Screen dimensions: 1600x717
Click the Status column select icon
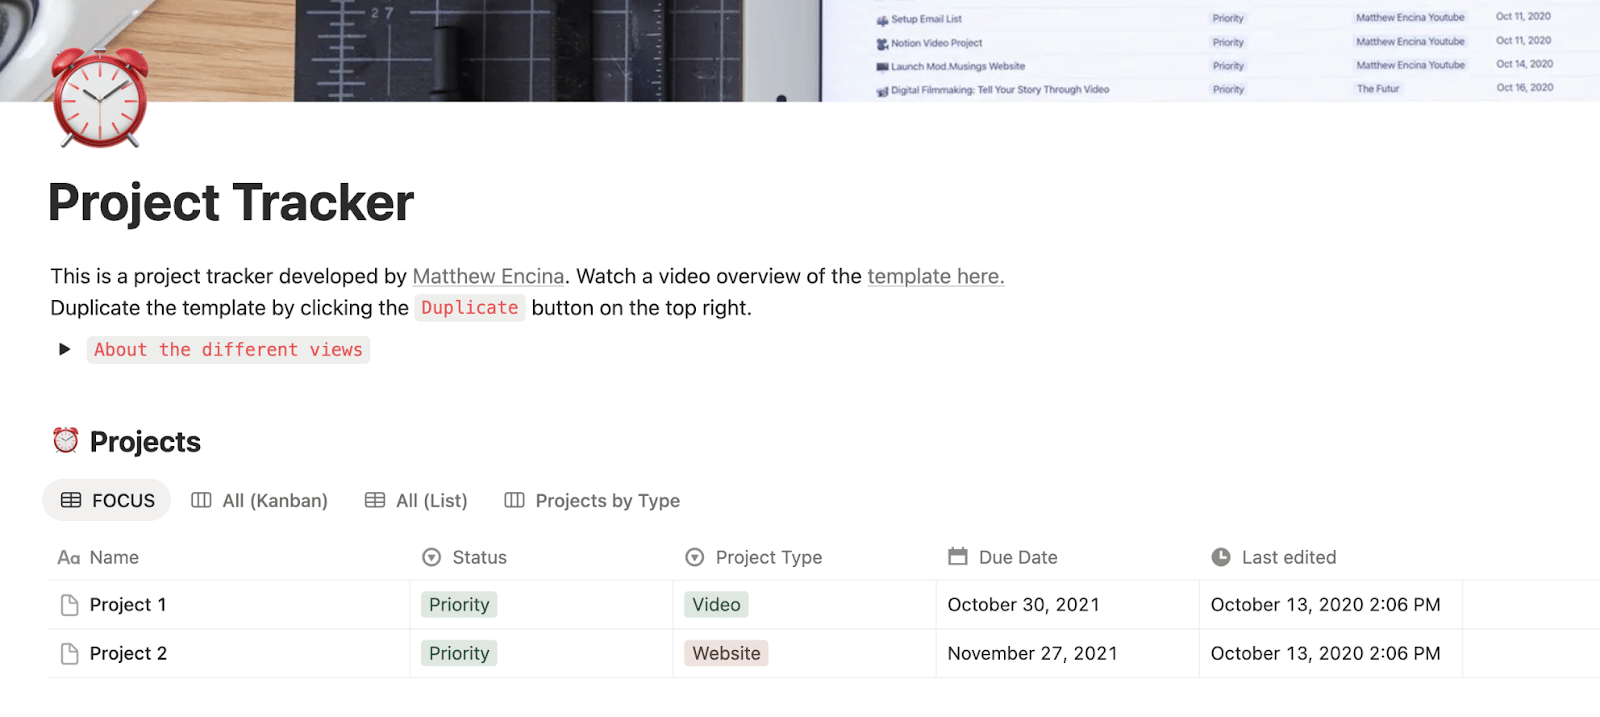432,558
